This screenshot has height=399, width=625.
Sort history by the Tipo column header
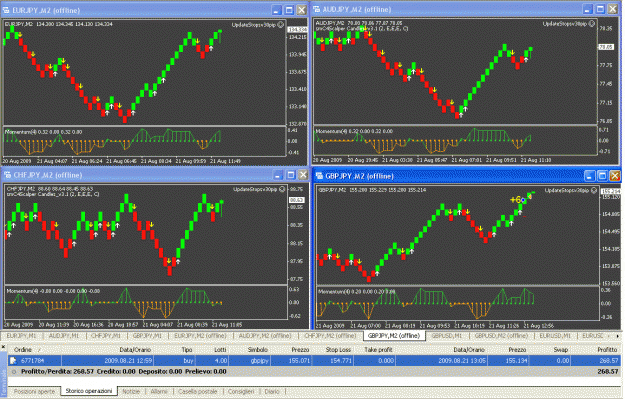click(x=187, y=350)
